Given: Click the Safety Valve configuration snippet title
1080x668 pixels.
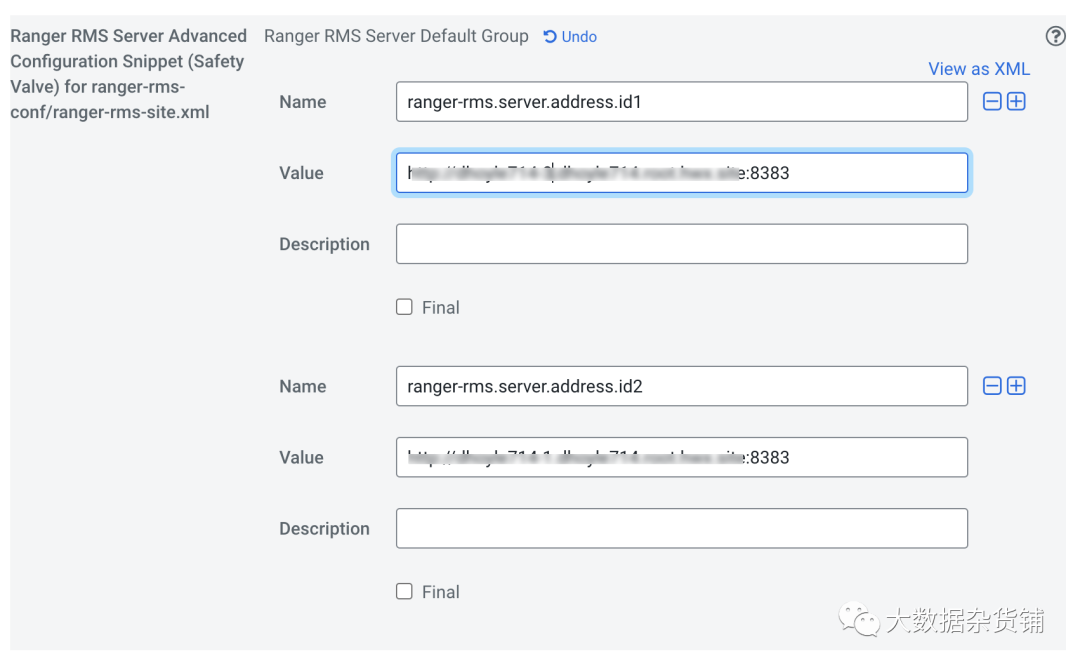Looking at the screenshot, I should coord(128,74).
